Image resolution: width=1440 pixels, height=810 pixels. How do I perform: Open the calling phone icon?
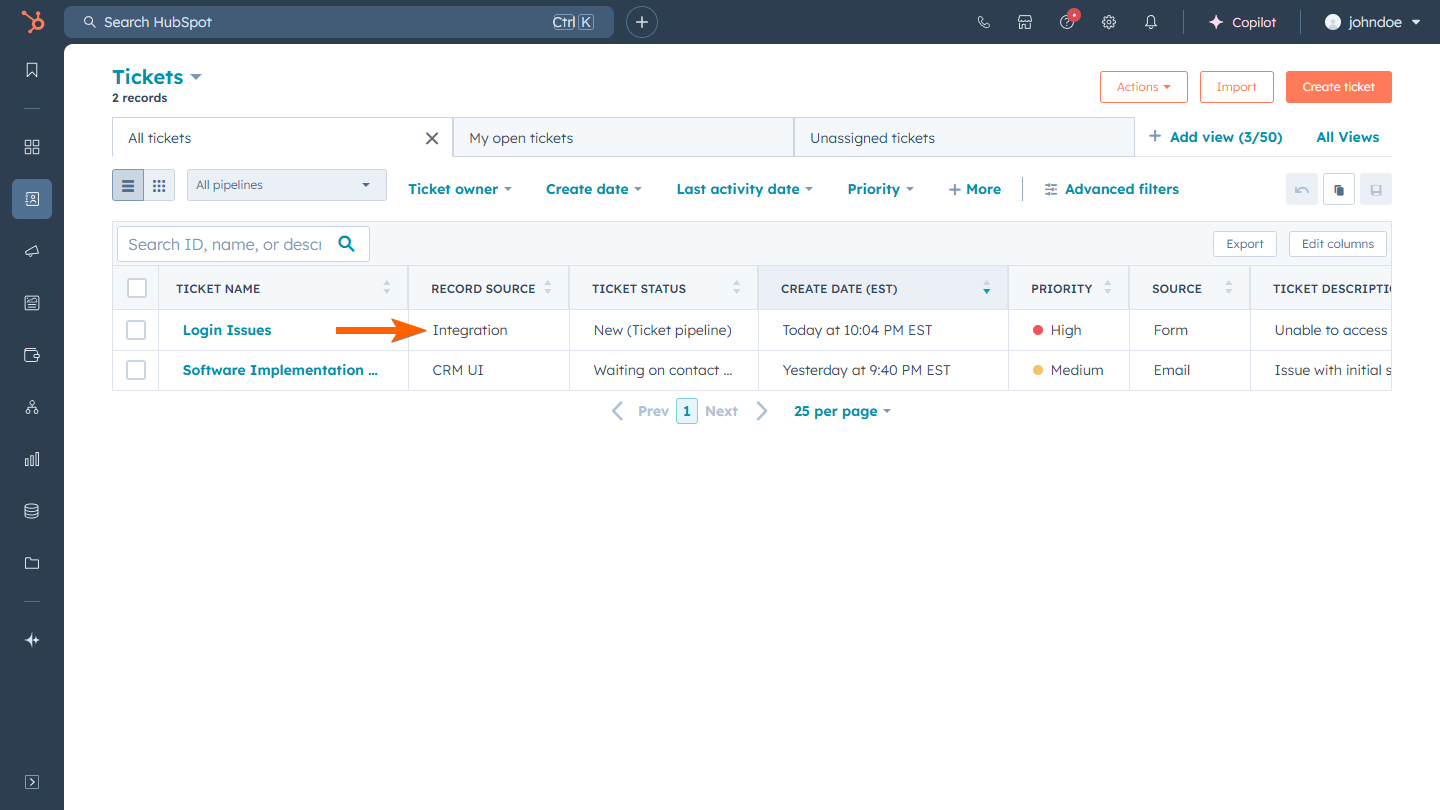point(984,22)
